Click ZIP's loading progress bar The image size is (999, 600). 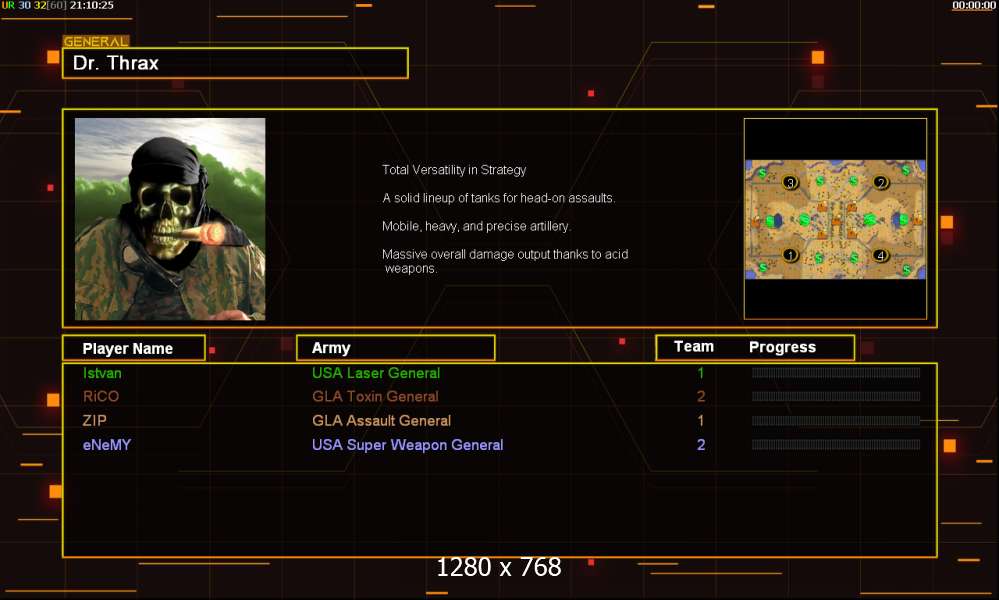point(836,420)
